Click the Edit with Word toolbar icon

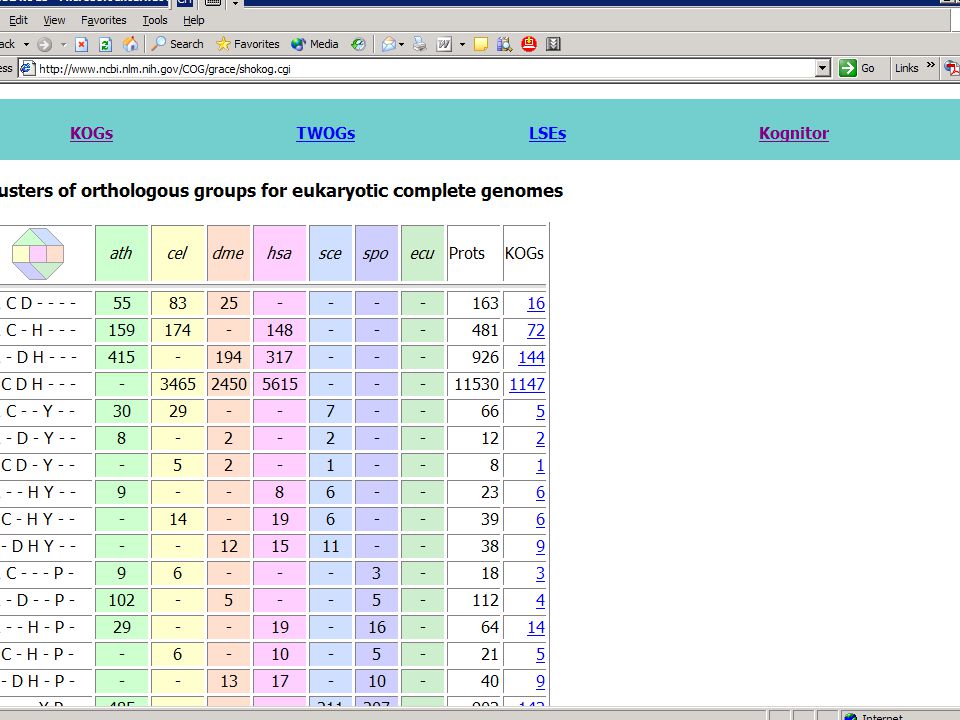[444, 44]
